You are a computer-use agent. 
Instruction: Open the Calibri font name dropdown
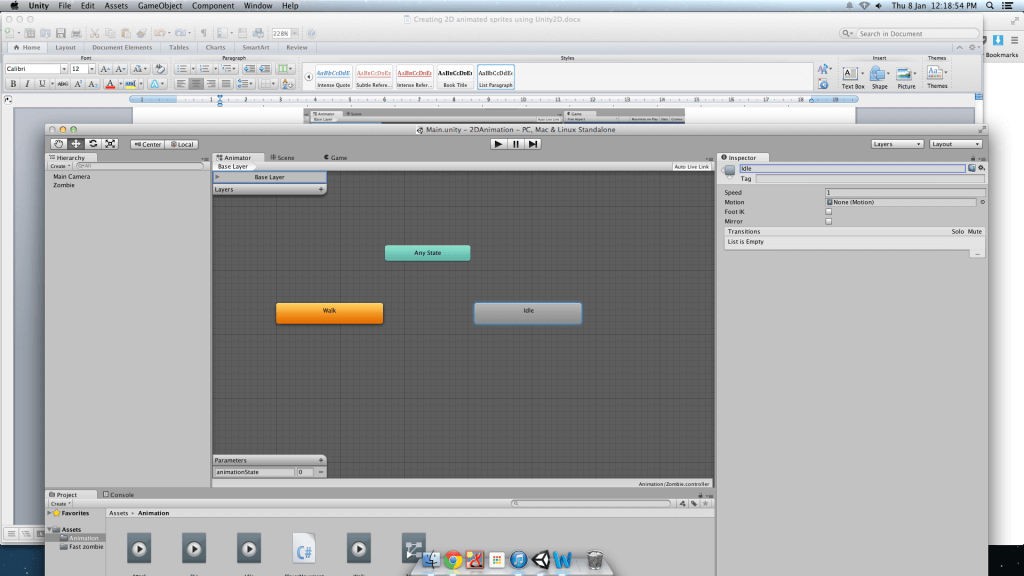click(x=63, y=69)
